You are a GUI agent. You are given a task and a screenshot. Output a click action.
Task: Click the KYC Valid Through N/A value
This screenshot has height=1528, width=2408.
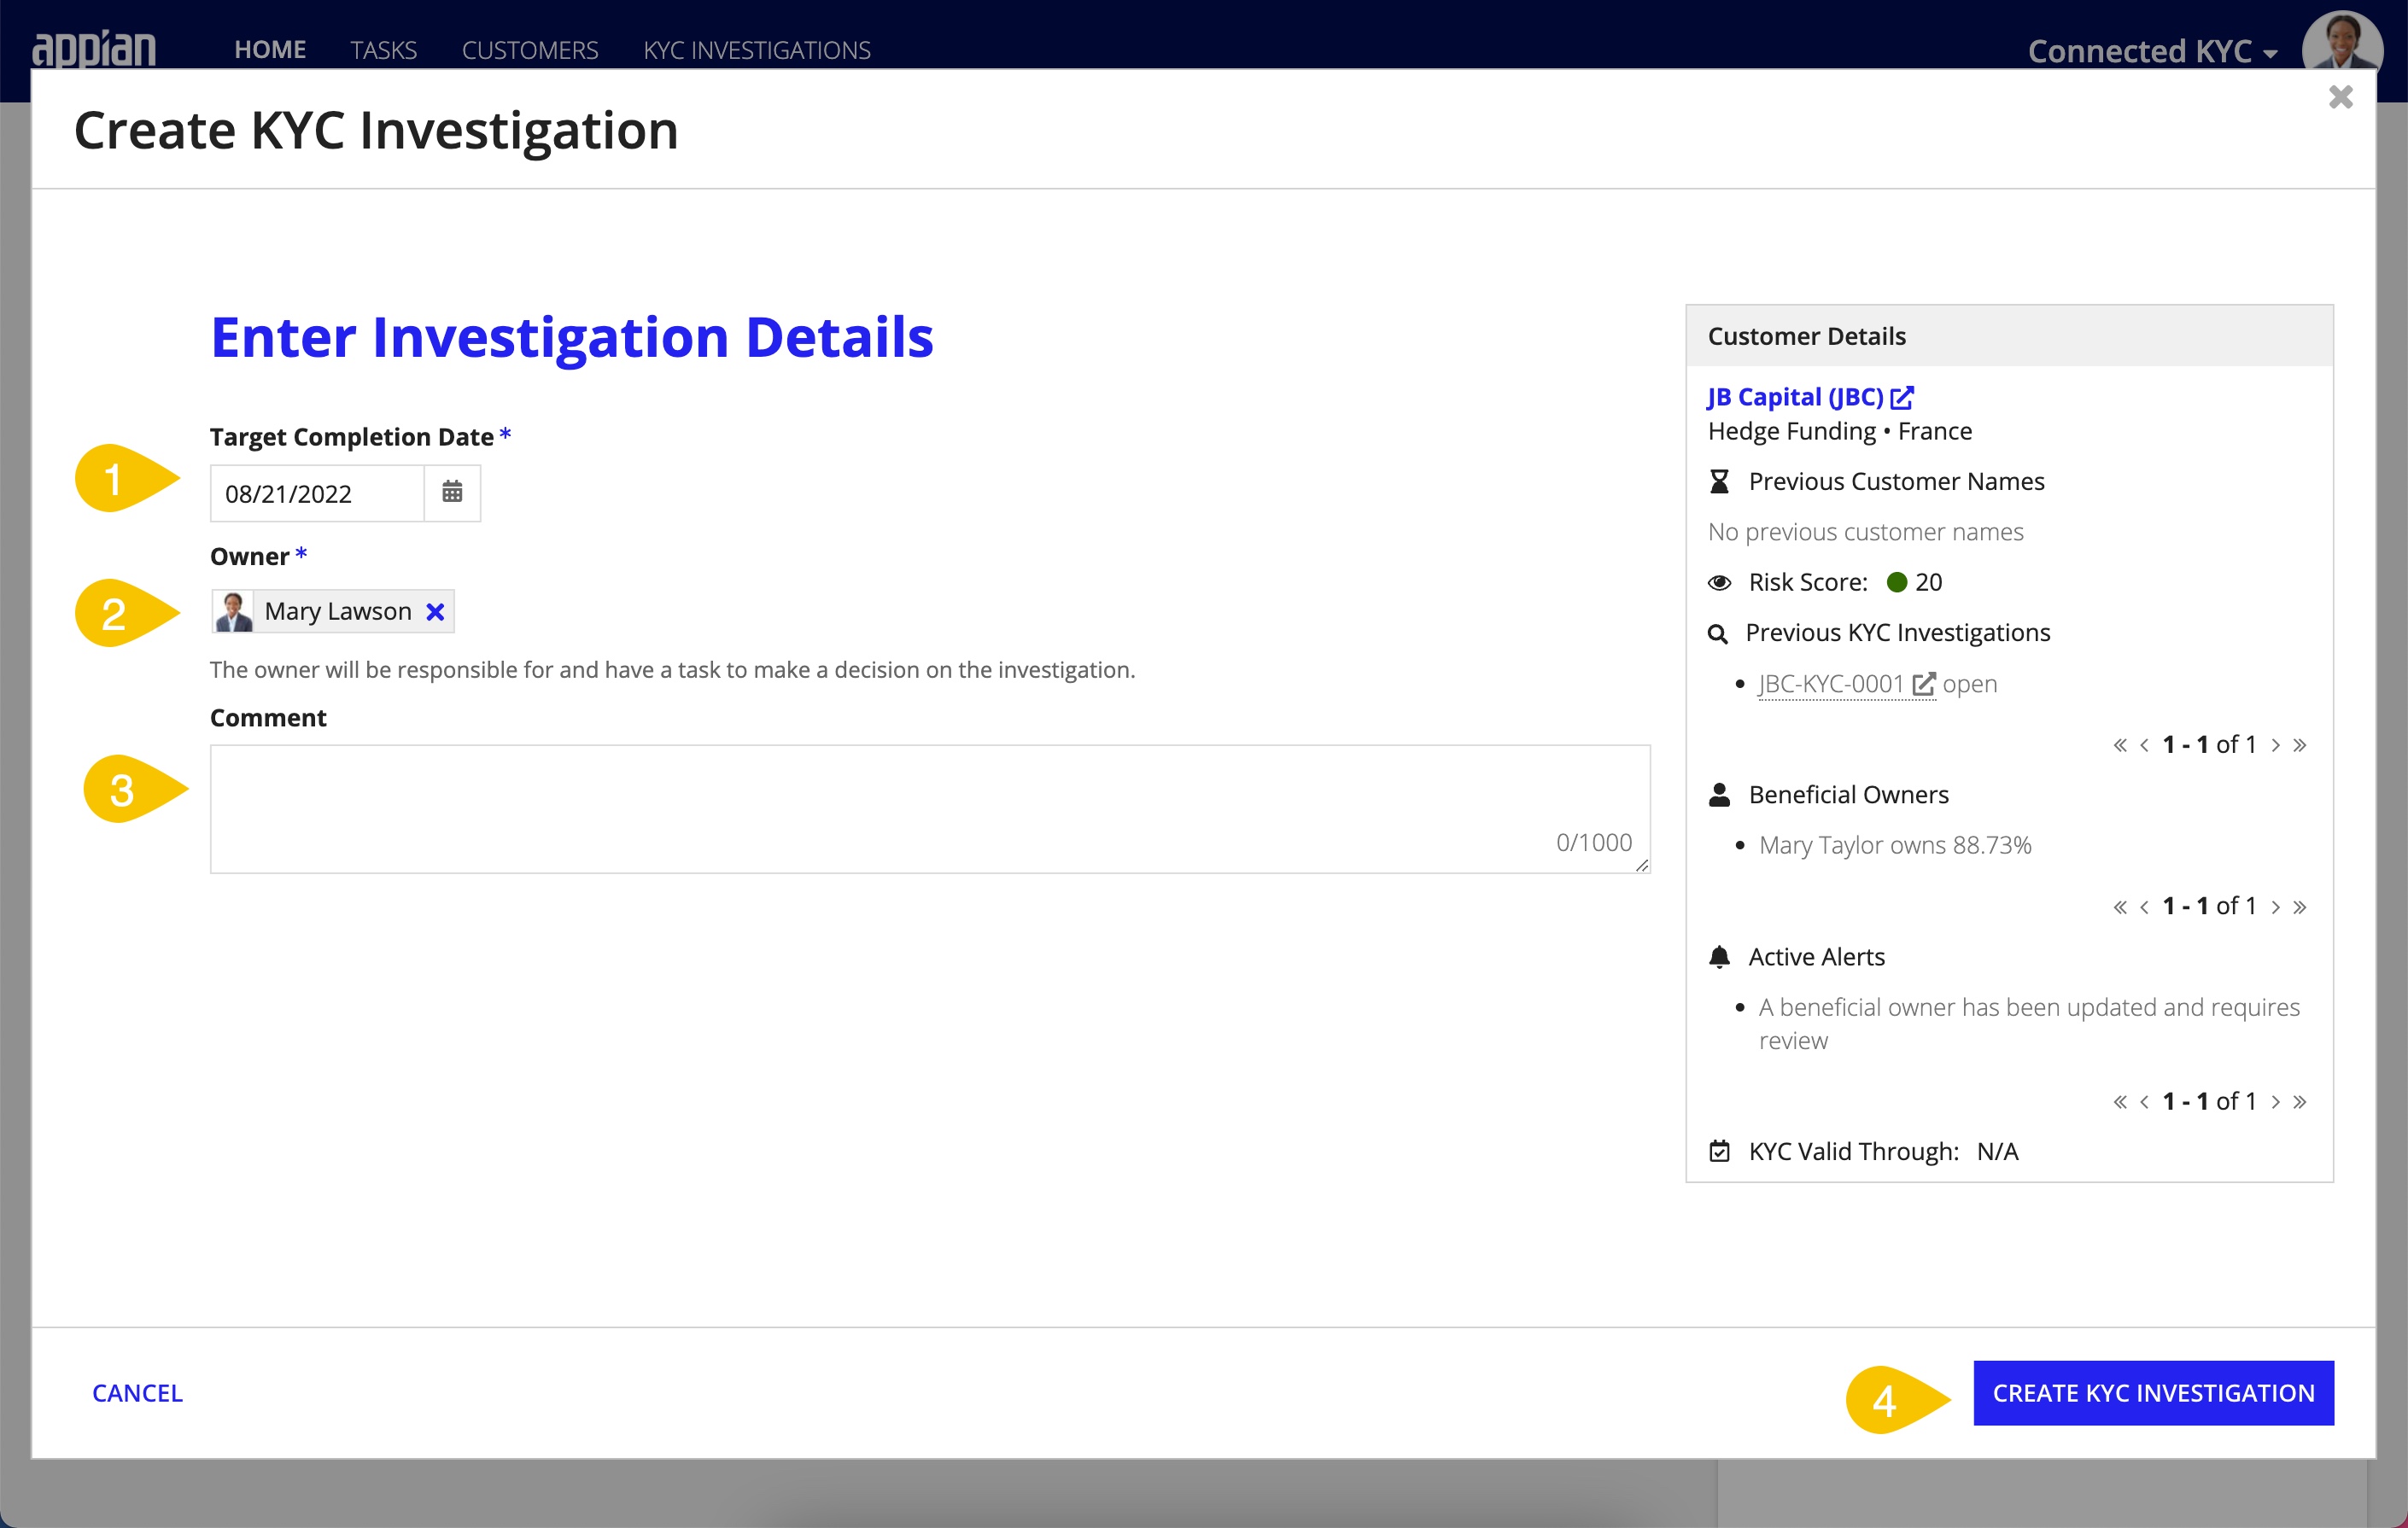coord(1997,1152)
